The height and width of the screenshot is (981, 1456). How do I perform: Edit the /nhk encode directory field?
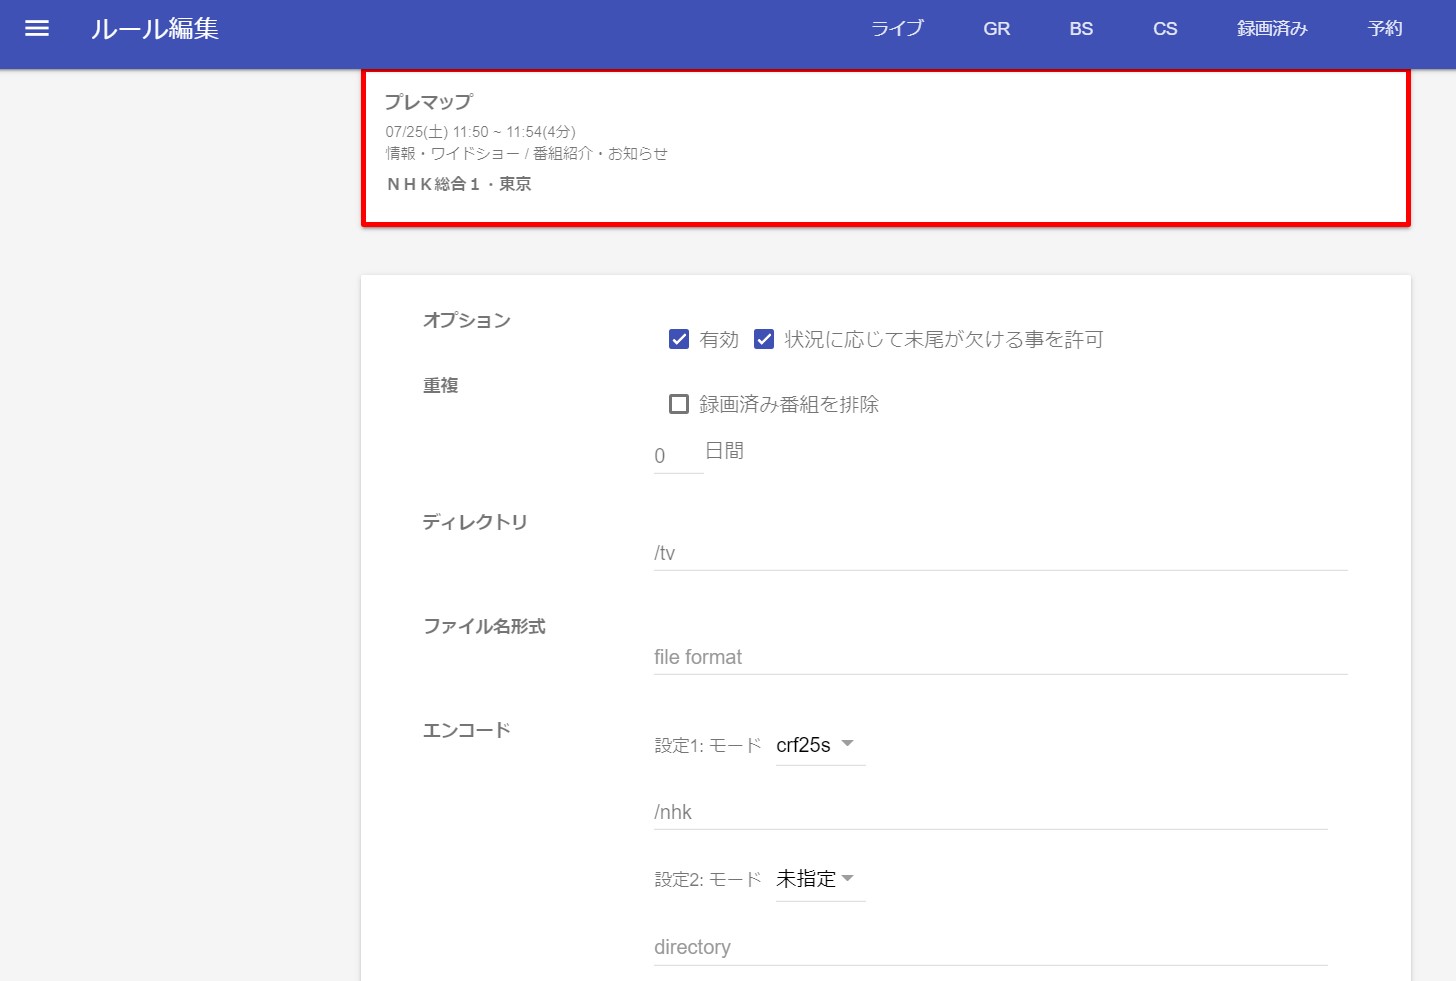pos(990,812)
